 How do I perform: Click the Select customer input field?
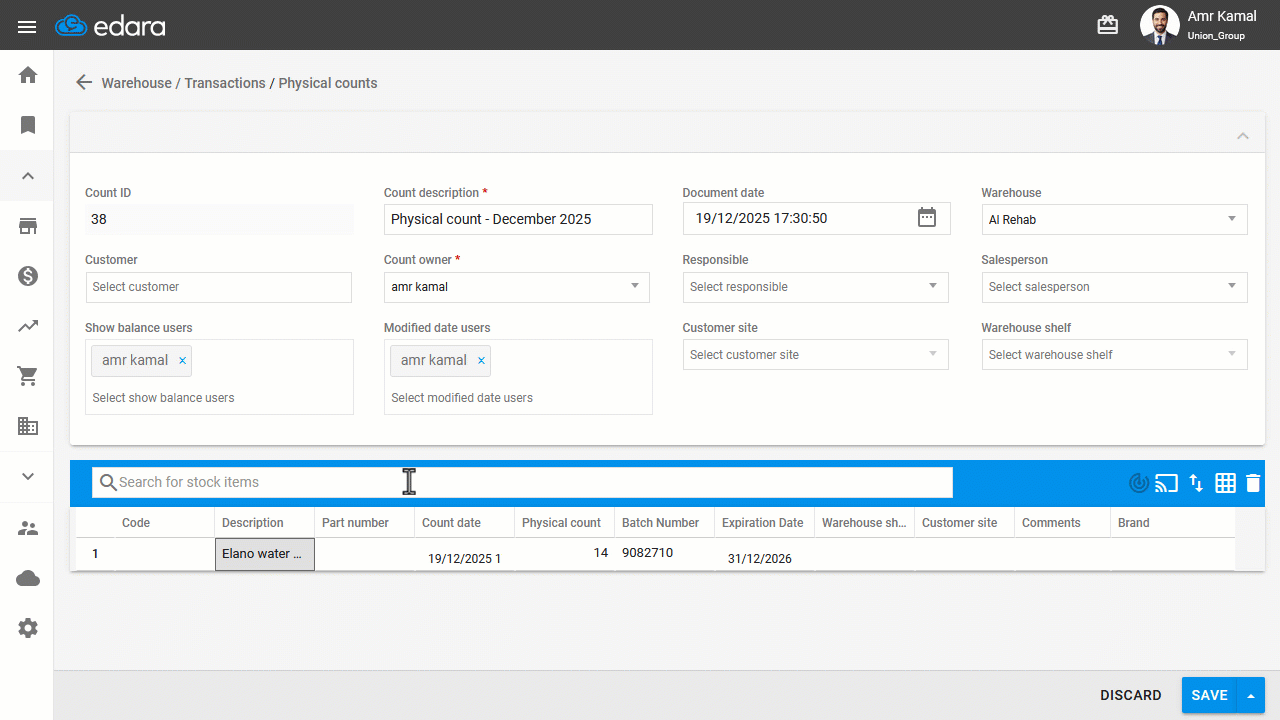219,287
